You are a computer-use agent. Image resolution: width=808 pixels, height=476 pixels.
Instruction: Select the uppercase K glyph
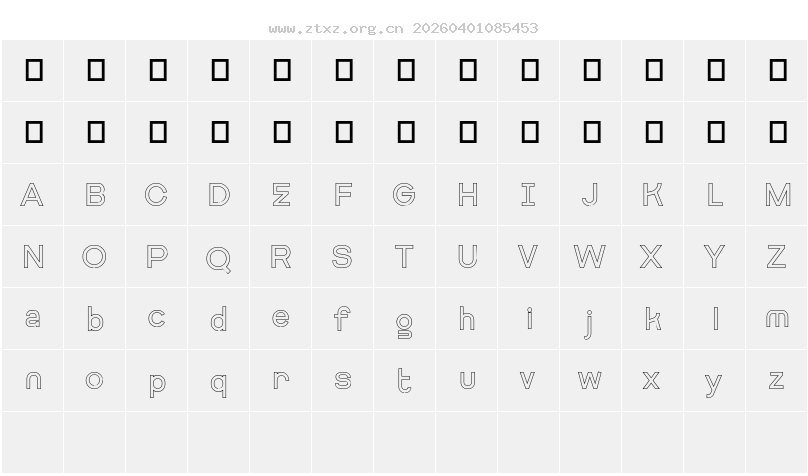click(652, 195)
